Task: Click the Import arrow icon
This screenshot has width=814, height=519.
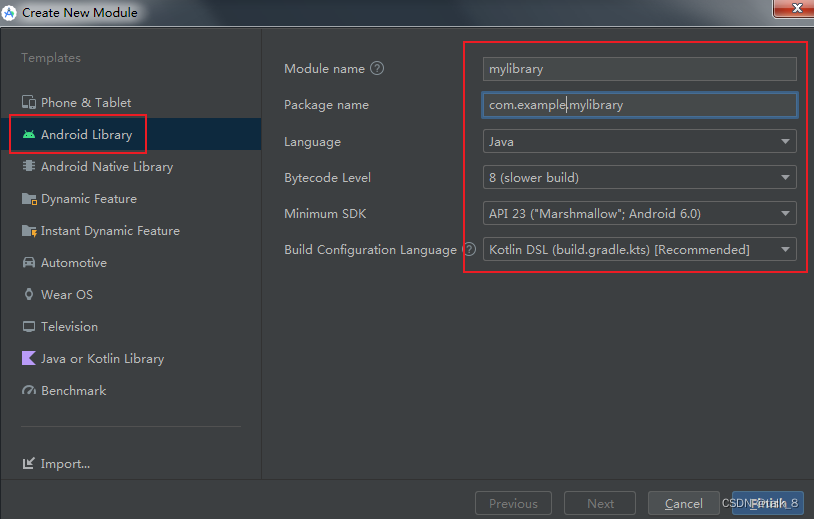Action: [x=29, y=463]
